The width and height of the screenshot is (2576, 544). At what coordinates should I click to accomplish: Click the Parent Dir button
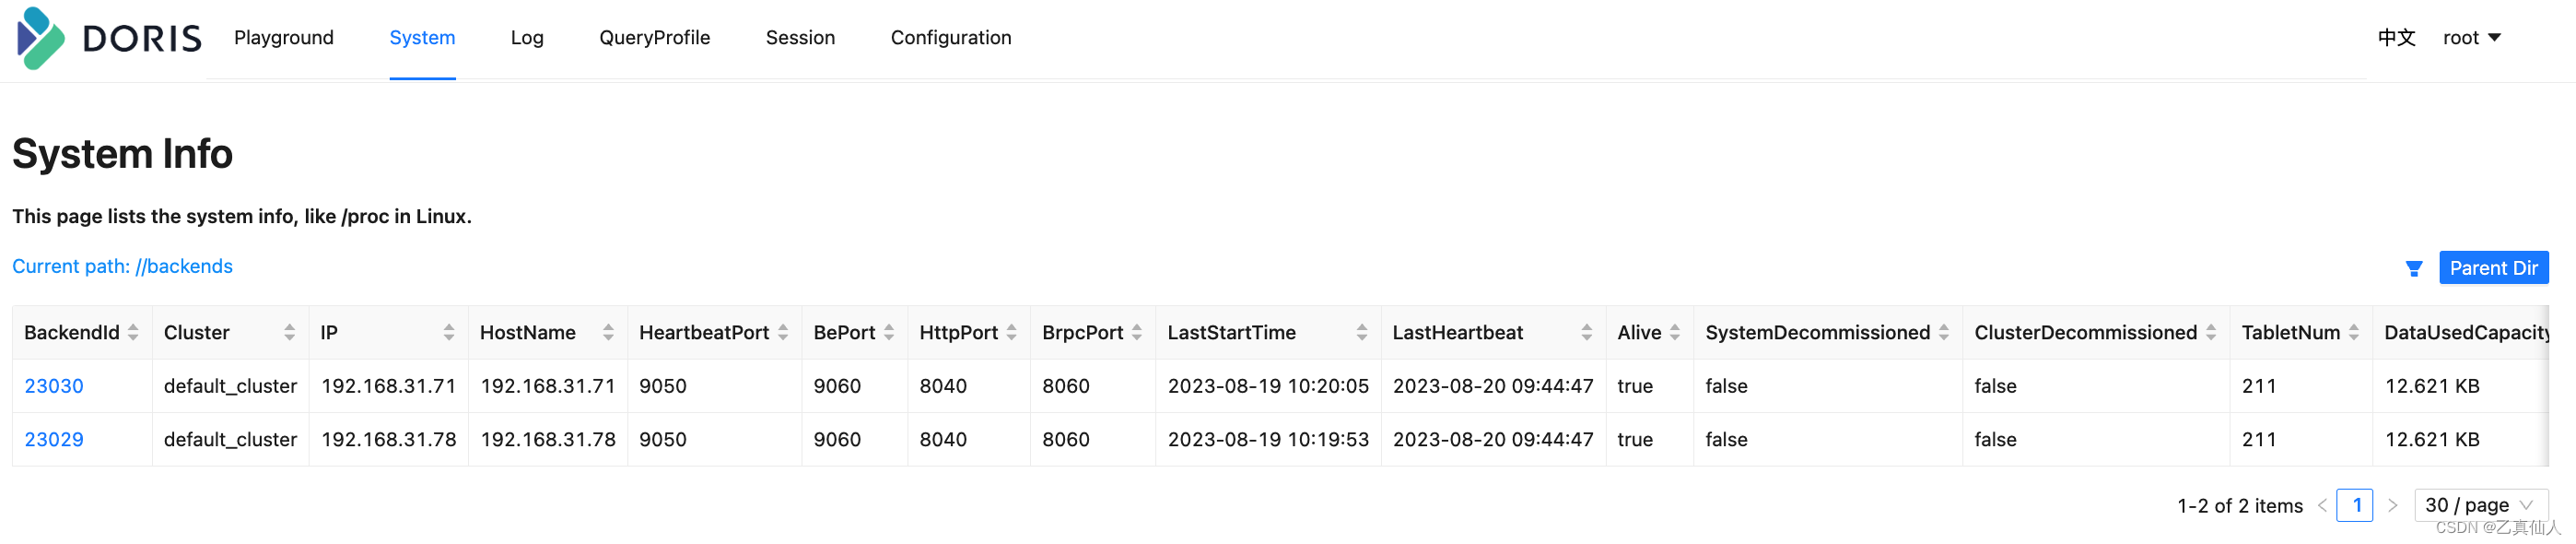2493,268
